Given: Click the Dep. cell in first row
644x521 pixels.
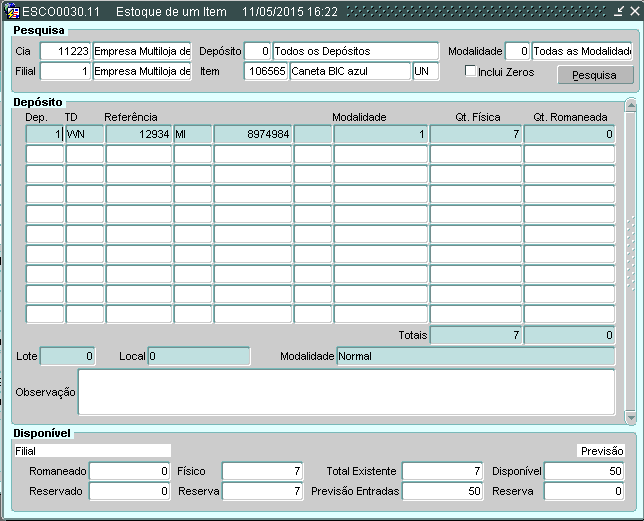Looking at the screenshot, I should 45,134.
